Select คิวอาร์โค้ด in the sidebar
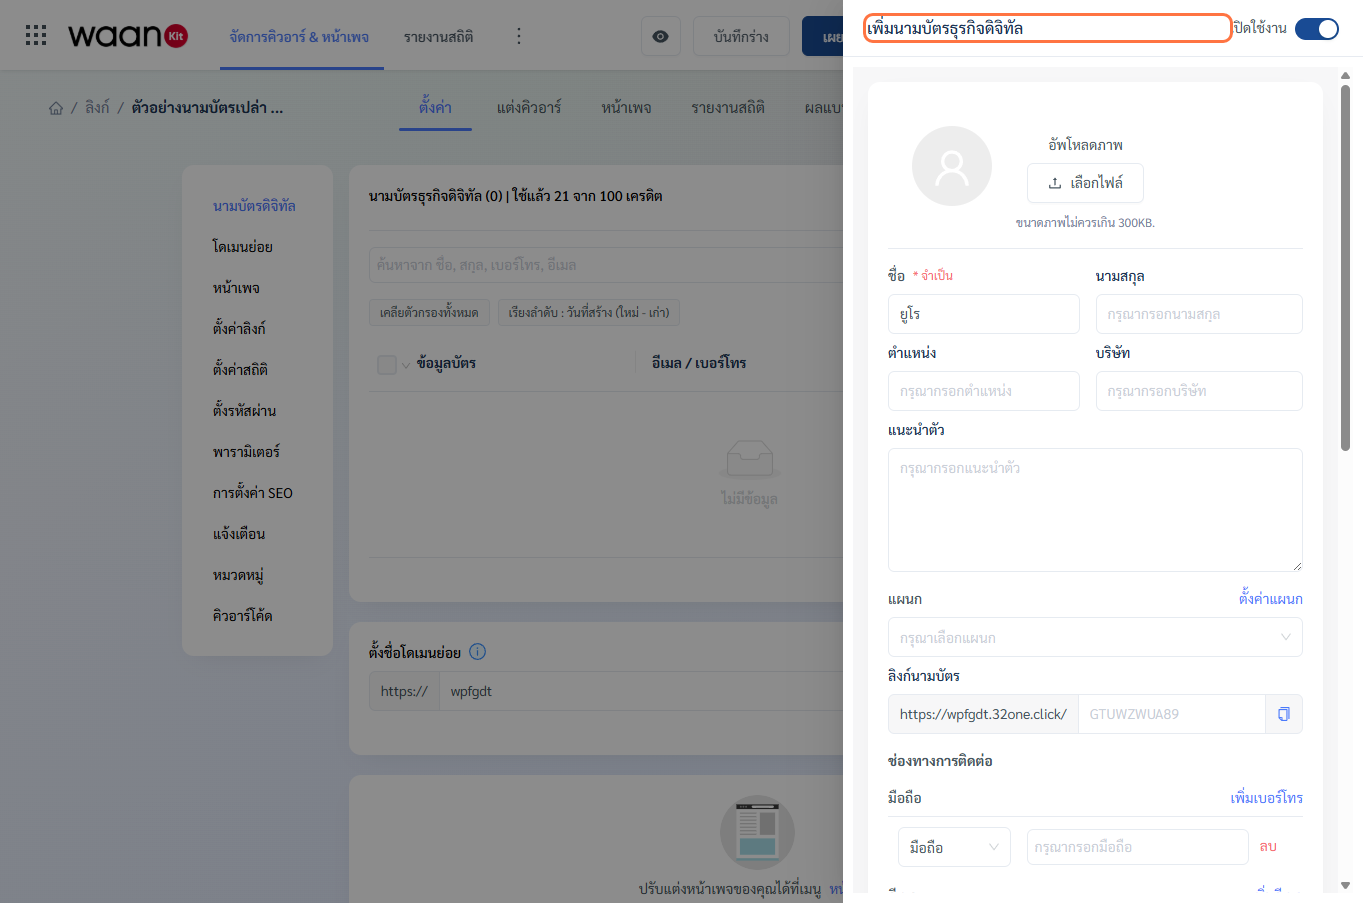 pos(242,616)
